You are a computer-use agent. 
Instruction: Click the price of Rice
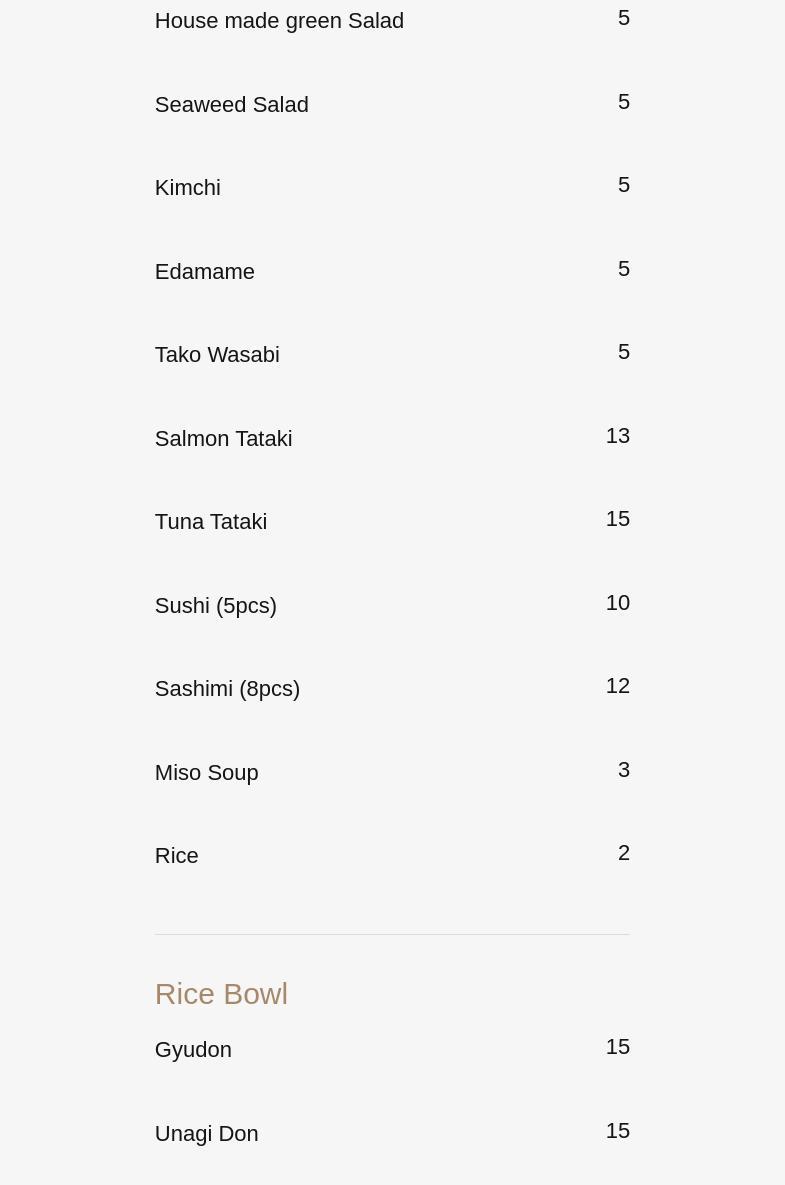[x=623, y=853]
